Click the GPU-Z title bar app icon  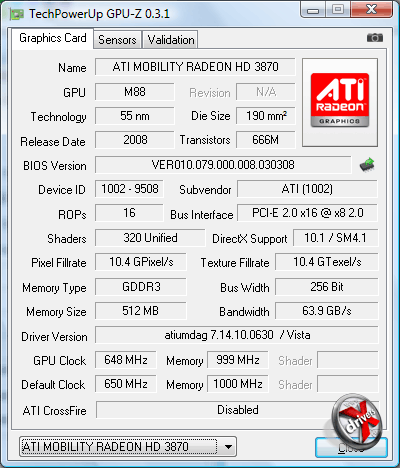pos(17,14)
